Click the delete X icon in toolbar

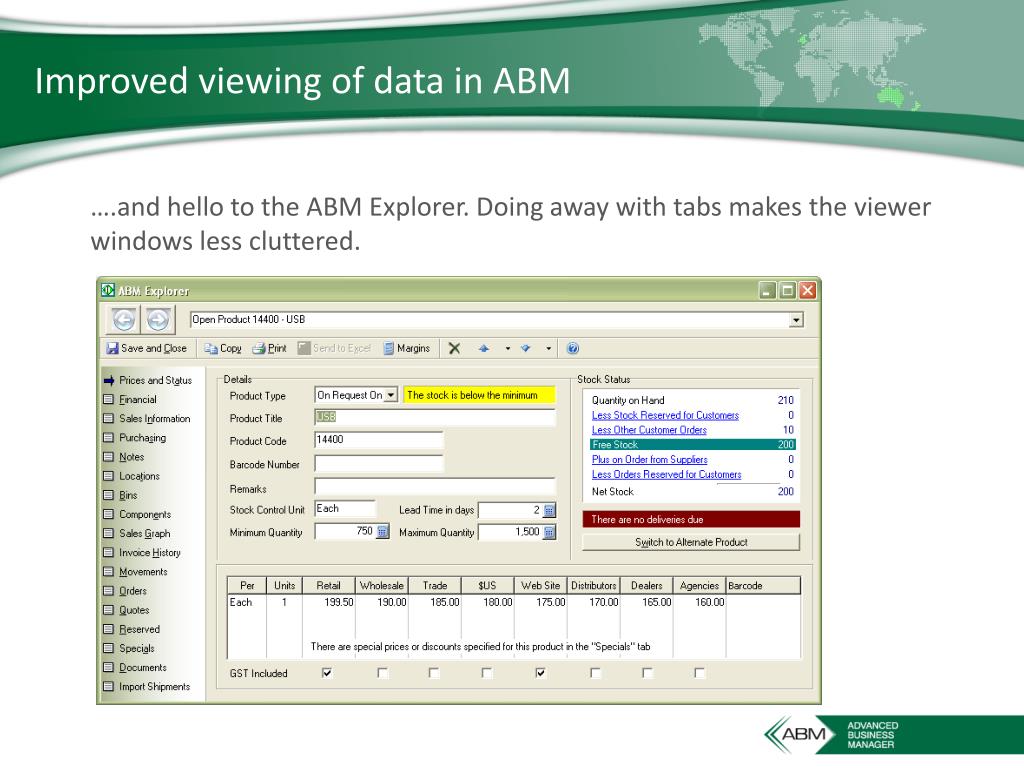(455, 349)
